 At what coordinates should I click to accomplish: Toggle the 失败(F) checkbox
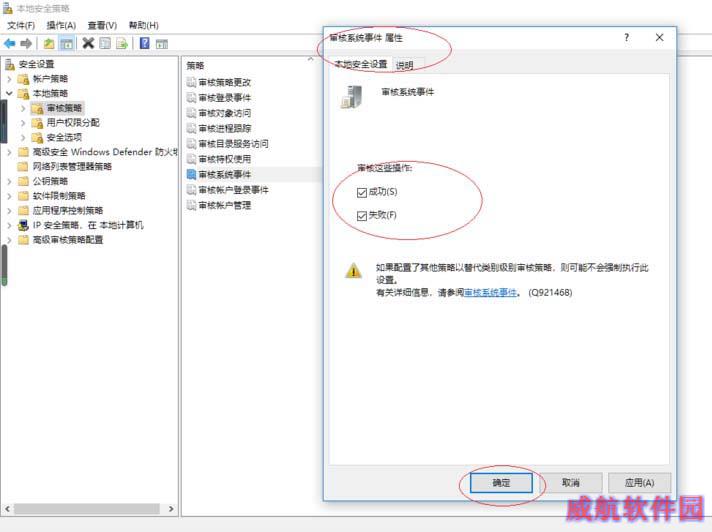(362, 216)
